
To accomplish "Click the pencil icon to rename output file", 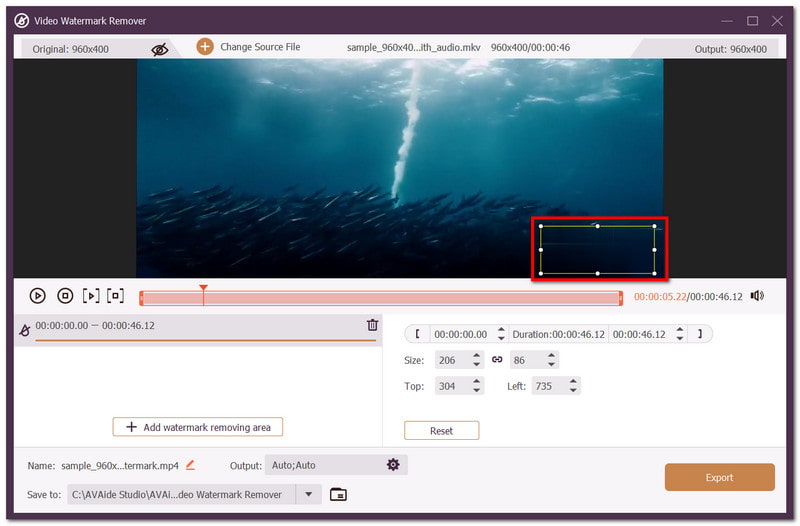I will pos(190,465).
